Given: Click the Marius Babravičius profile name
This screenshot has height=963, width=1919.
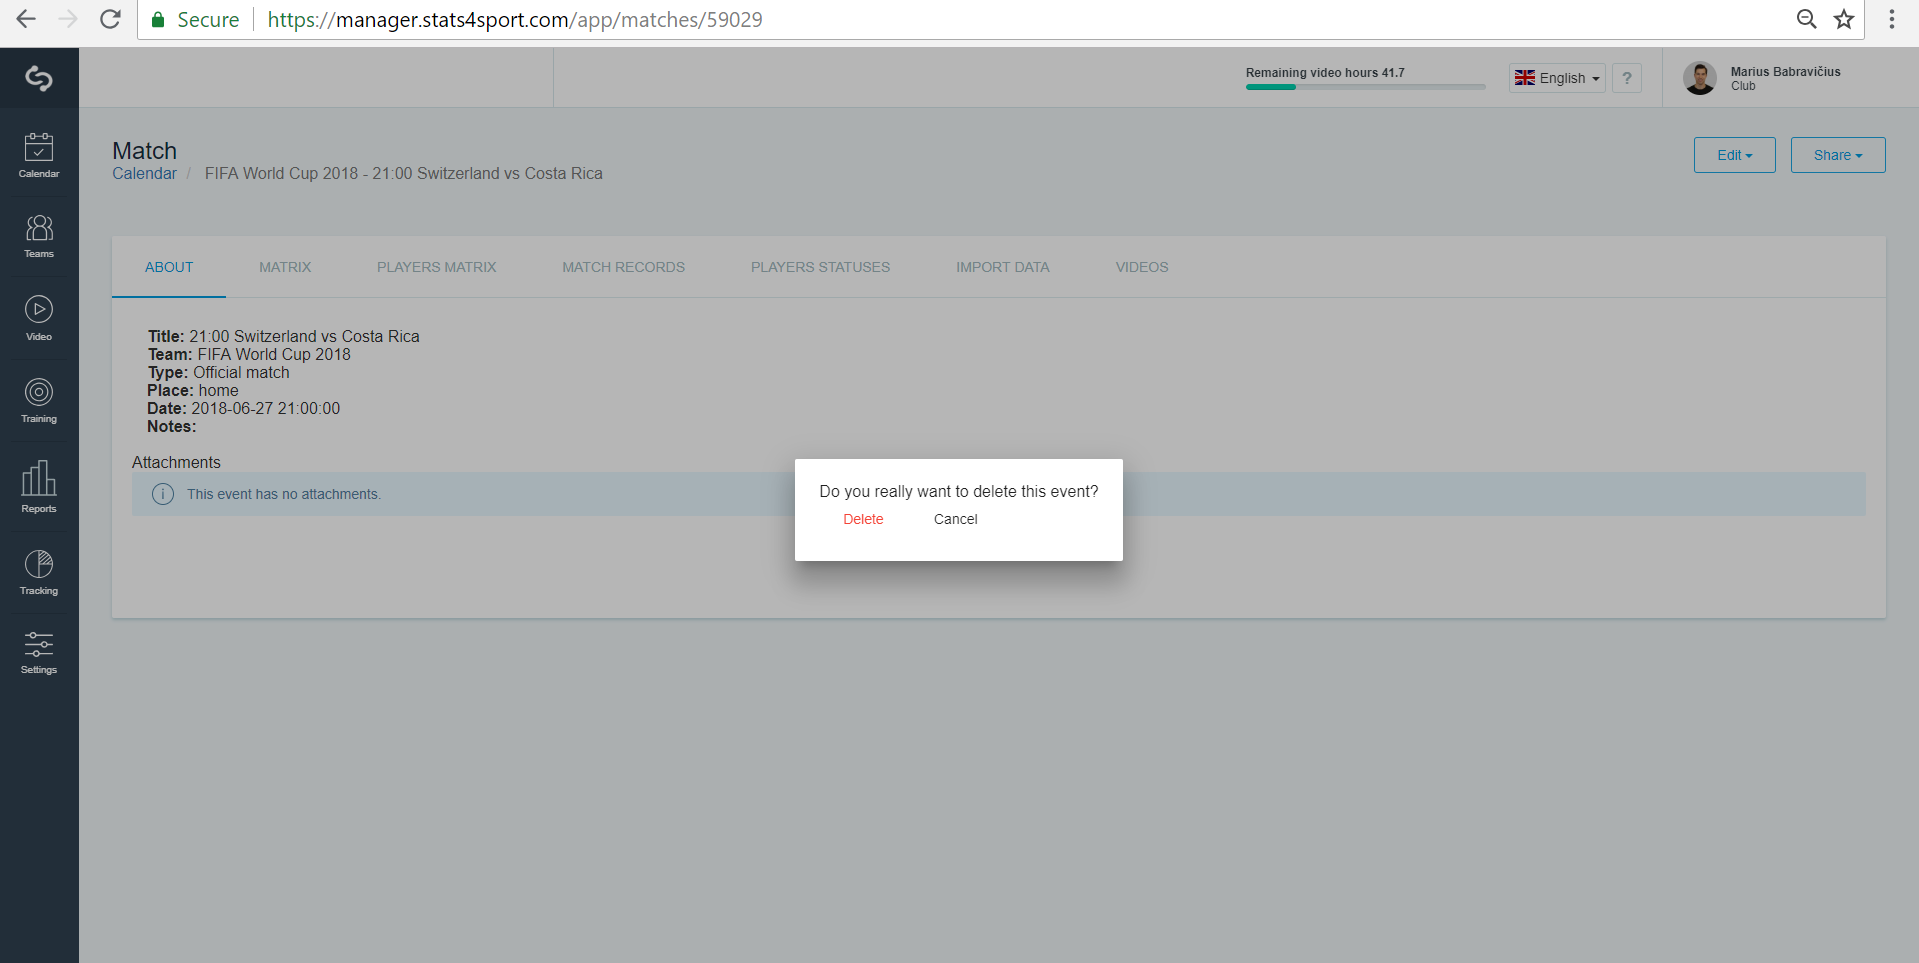Looking at the screenshot, I should 1785,72.
